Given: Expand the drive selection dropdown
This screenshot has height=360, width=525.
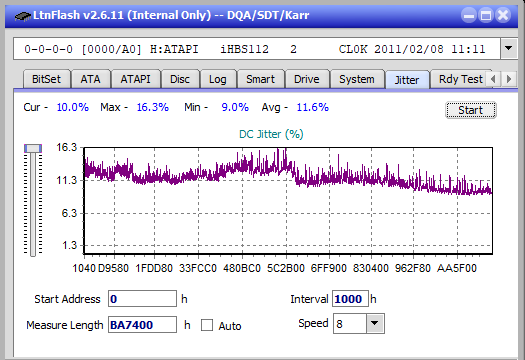Looking at the screenshot, I should pos(508,49).
